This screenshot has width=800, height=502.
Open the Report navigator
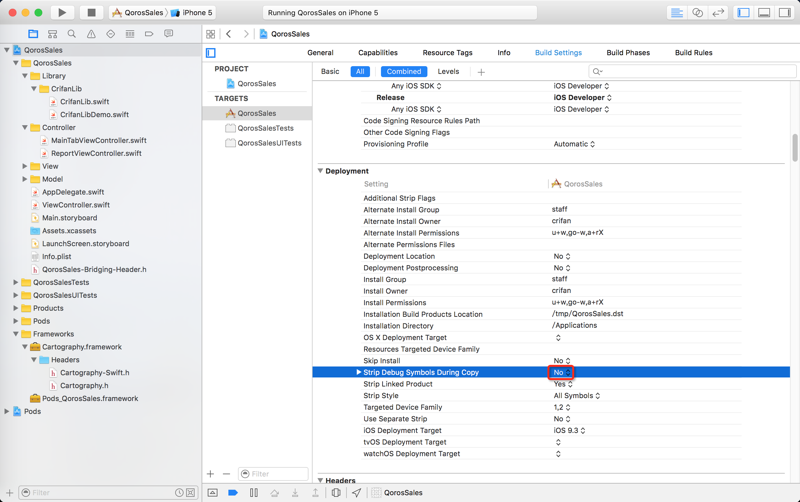(x=168, y=34)
